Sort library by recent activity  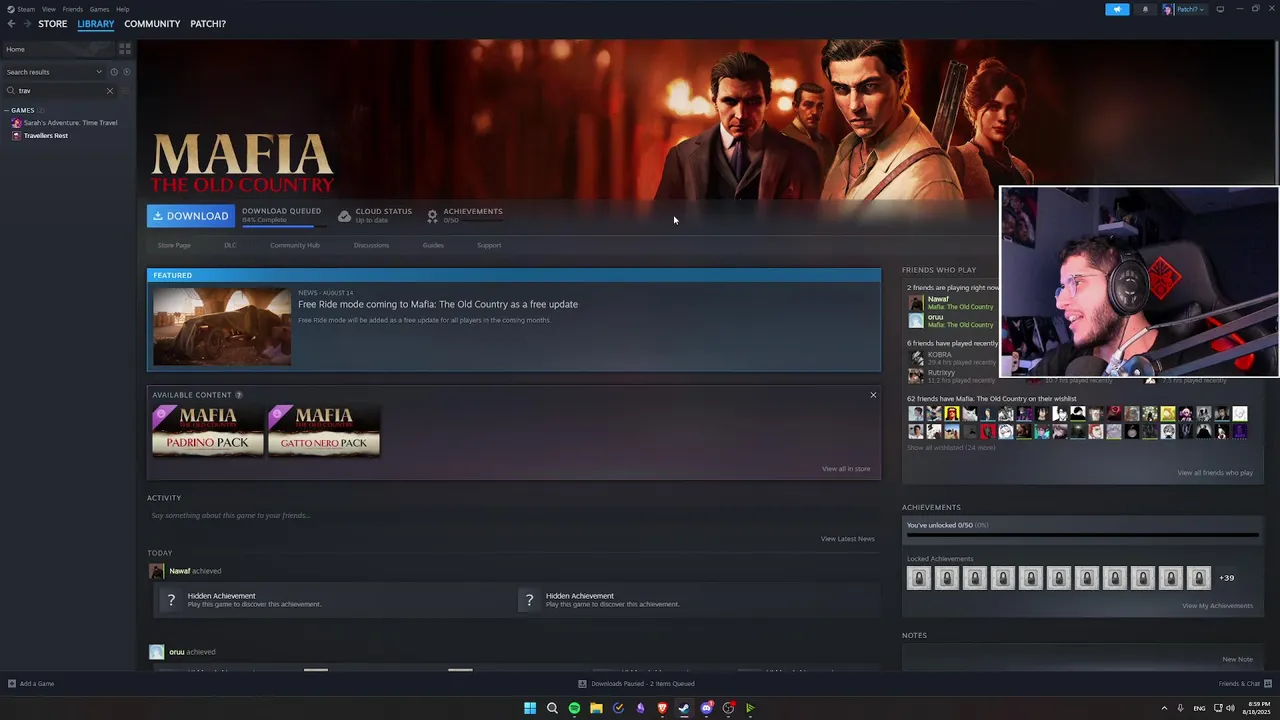tap(114, 72)
